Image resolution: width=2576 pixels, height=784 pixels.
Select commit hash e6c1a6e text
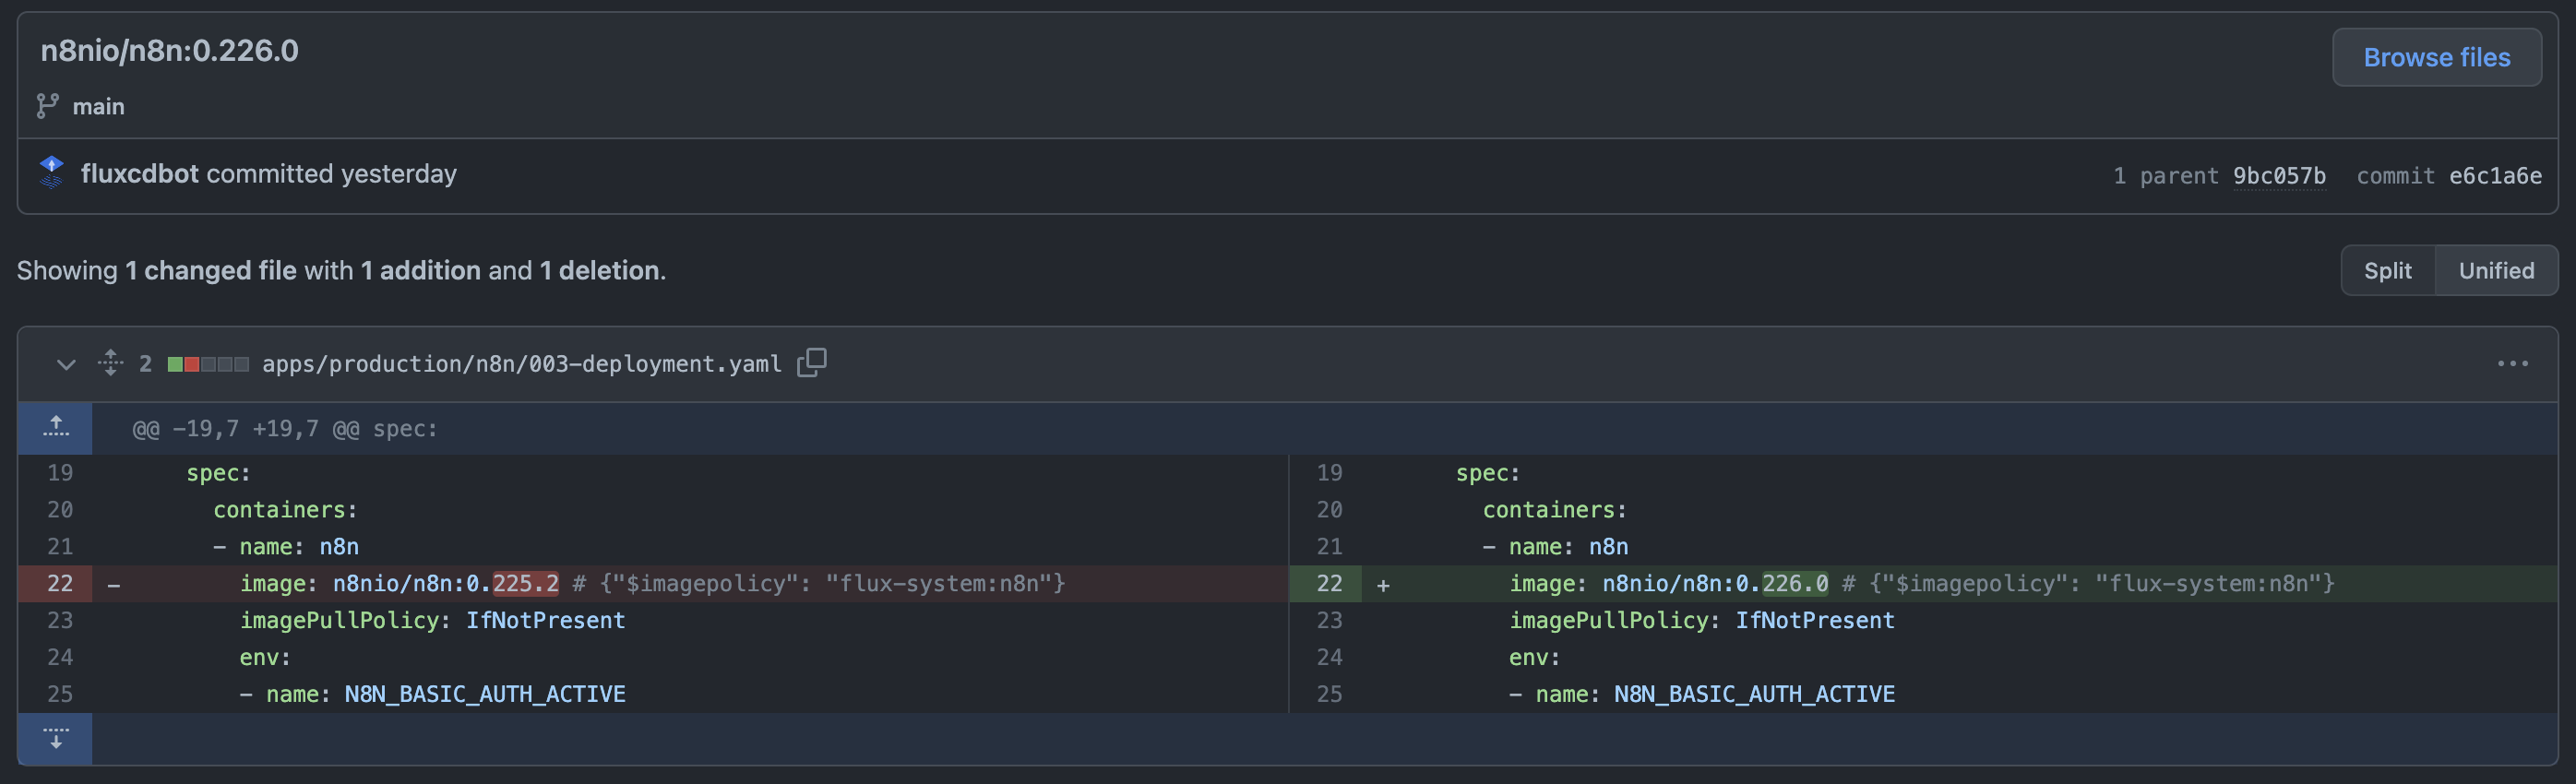2495,176
